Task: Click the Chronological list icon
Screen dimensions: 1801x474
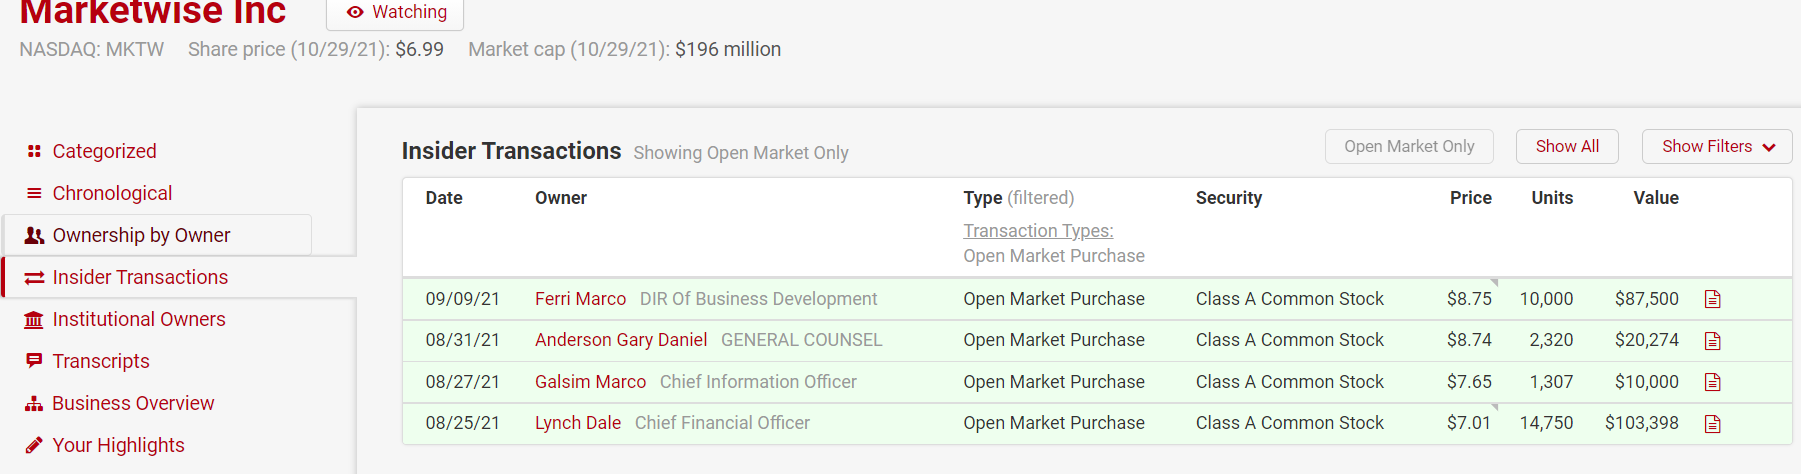Action: coord(34,193)
